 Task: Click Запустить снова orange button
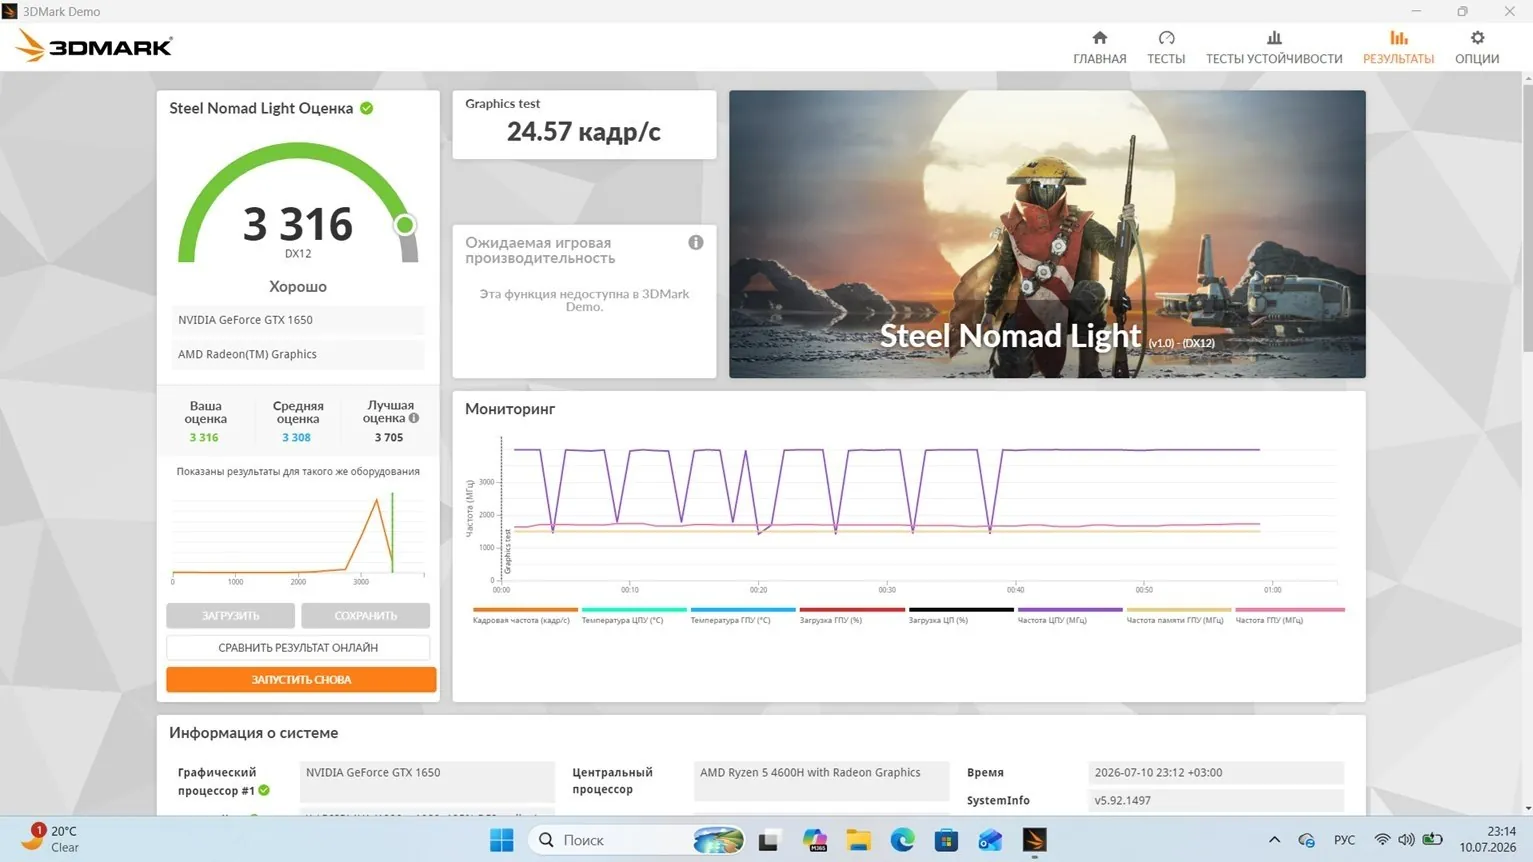(301, 680)
